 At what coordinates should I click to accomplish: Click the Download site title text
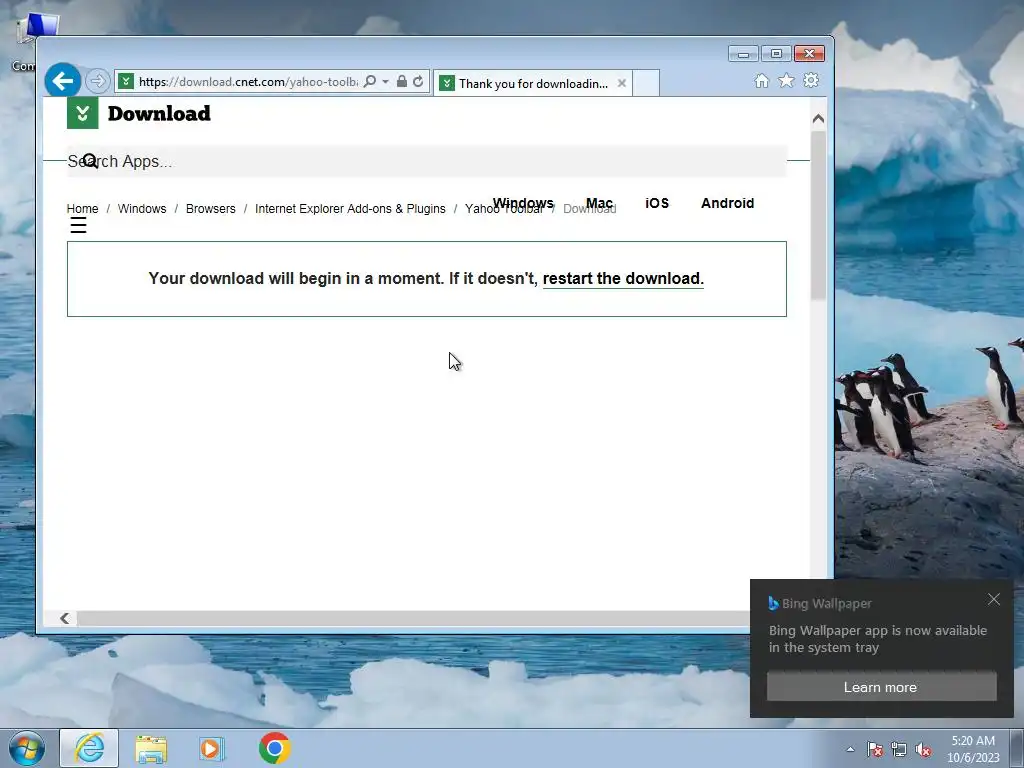(159, 114)
